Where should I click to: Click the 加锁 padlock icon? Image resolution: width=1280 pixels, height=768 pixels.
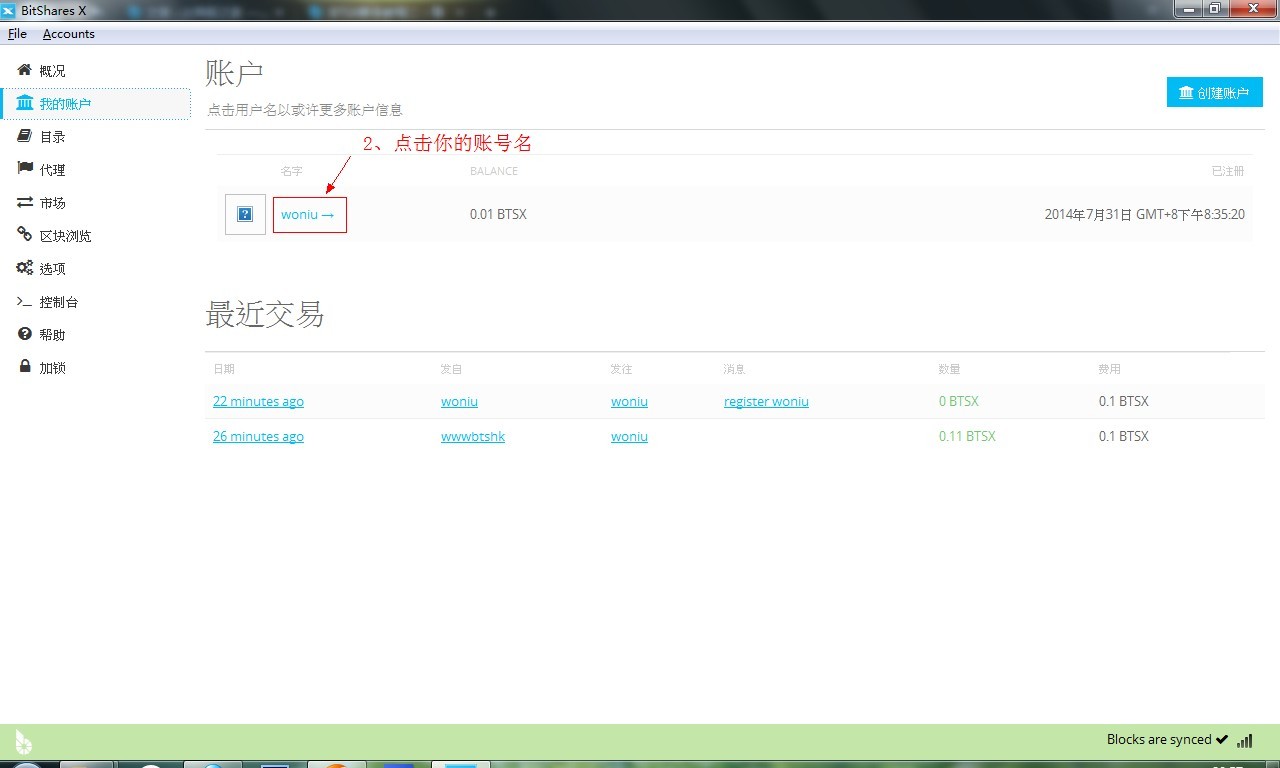click(25, 367)
